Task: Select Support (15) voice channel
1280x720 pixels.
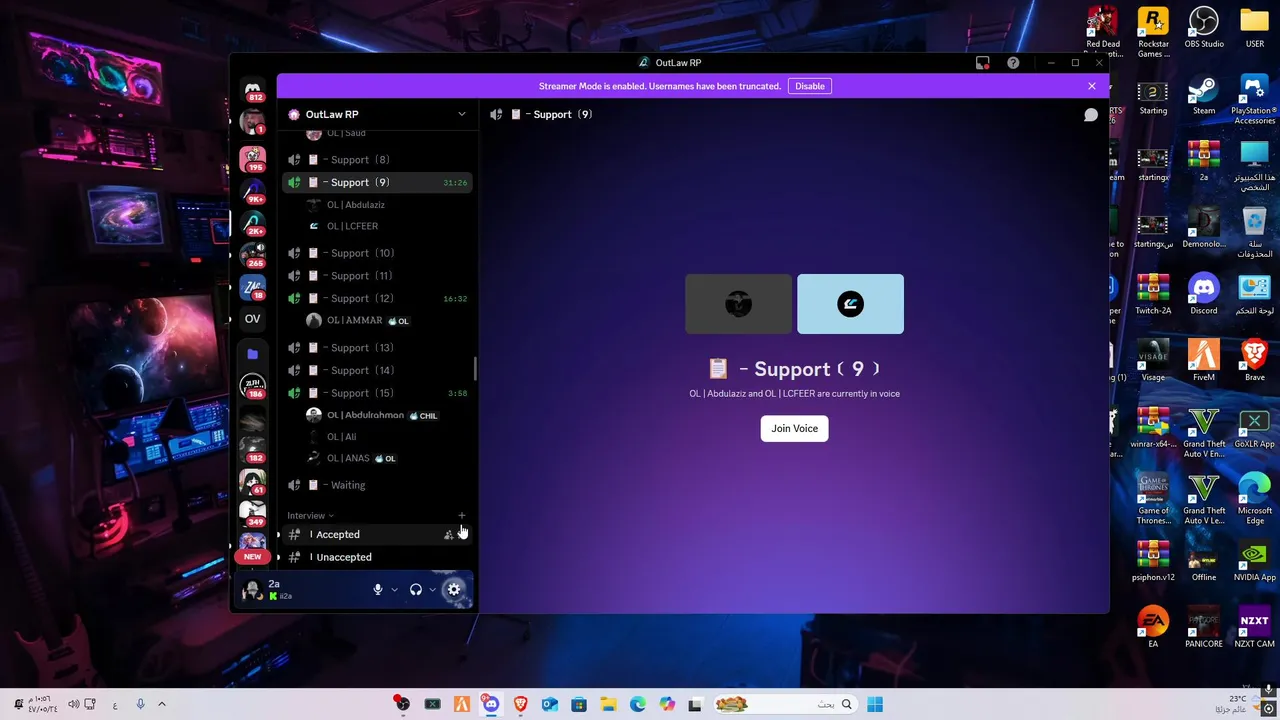Action: [377, 393]
